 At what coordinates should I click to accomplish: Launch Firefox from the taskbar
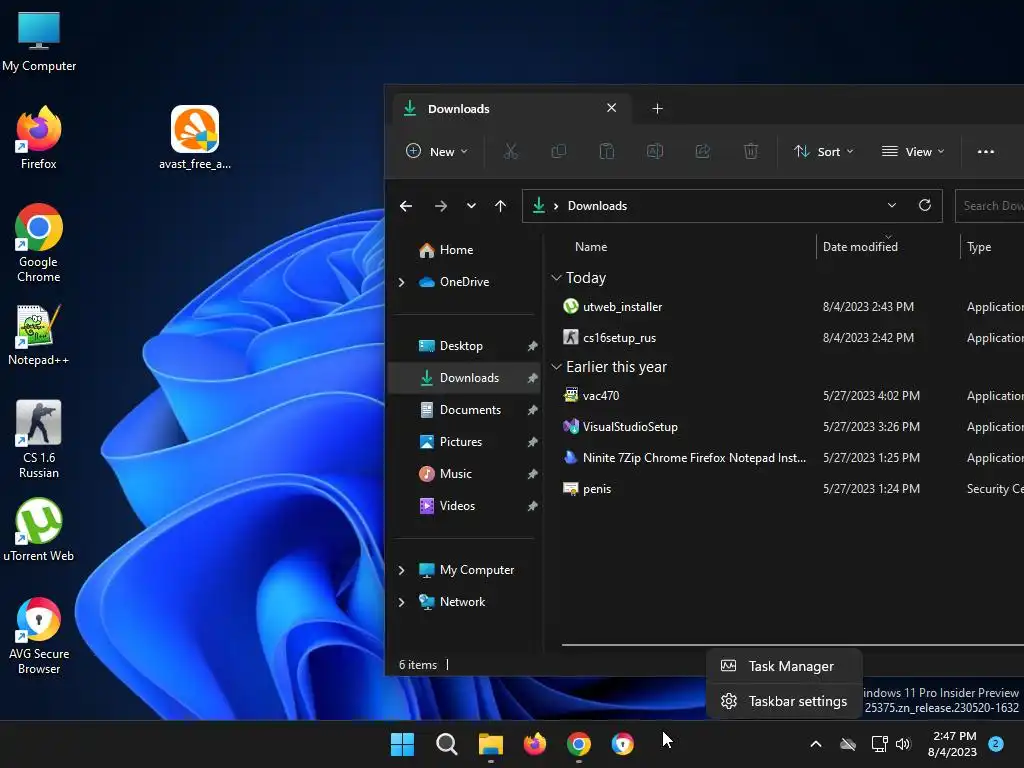point(535,744)
